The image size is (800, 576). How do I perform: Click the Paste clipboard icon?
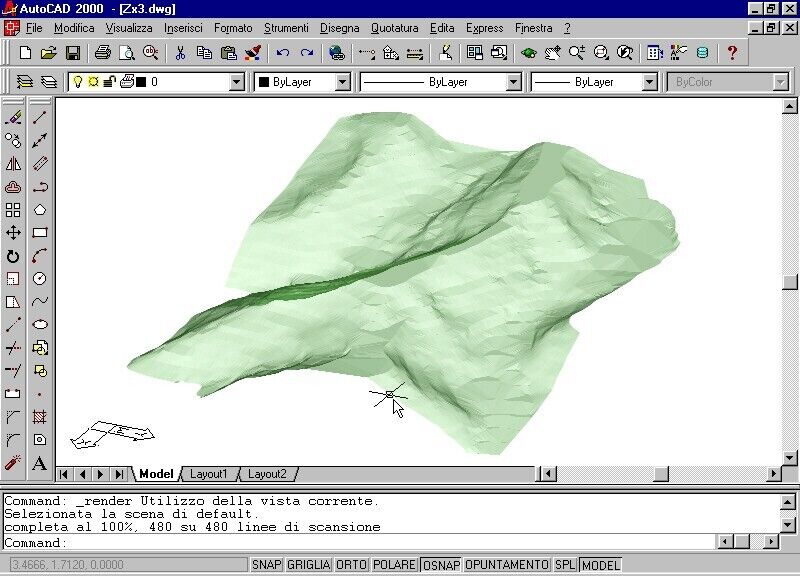pyautogui.click(x=229, y=53)
